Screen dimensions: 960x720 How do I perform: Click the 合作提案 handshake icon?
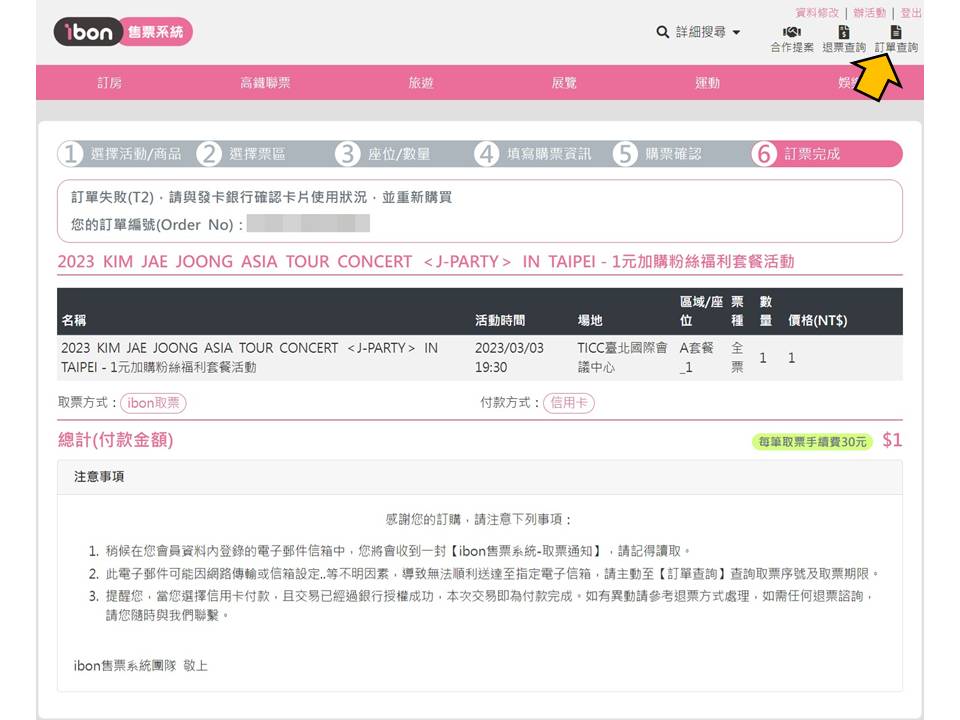[792, 32]
